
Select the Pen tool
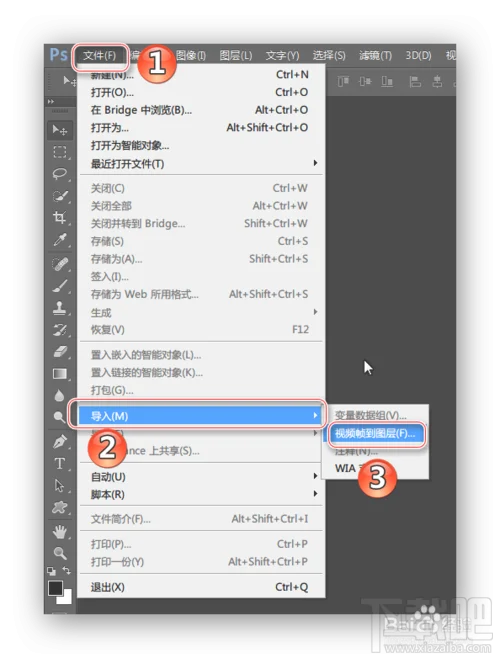[x=60, y=442]
